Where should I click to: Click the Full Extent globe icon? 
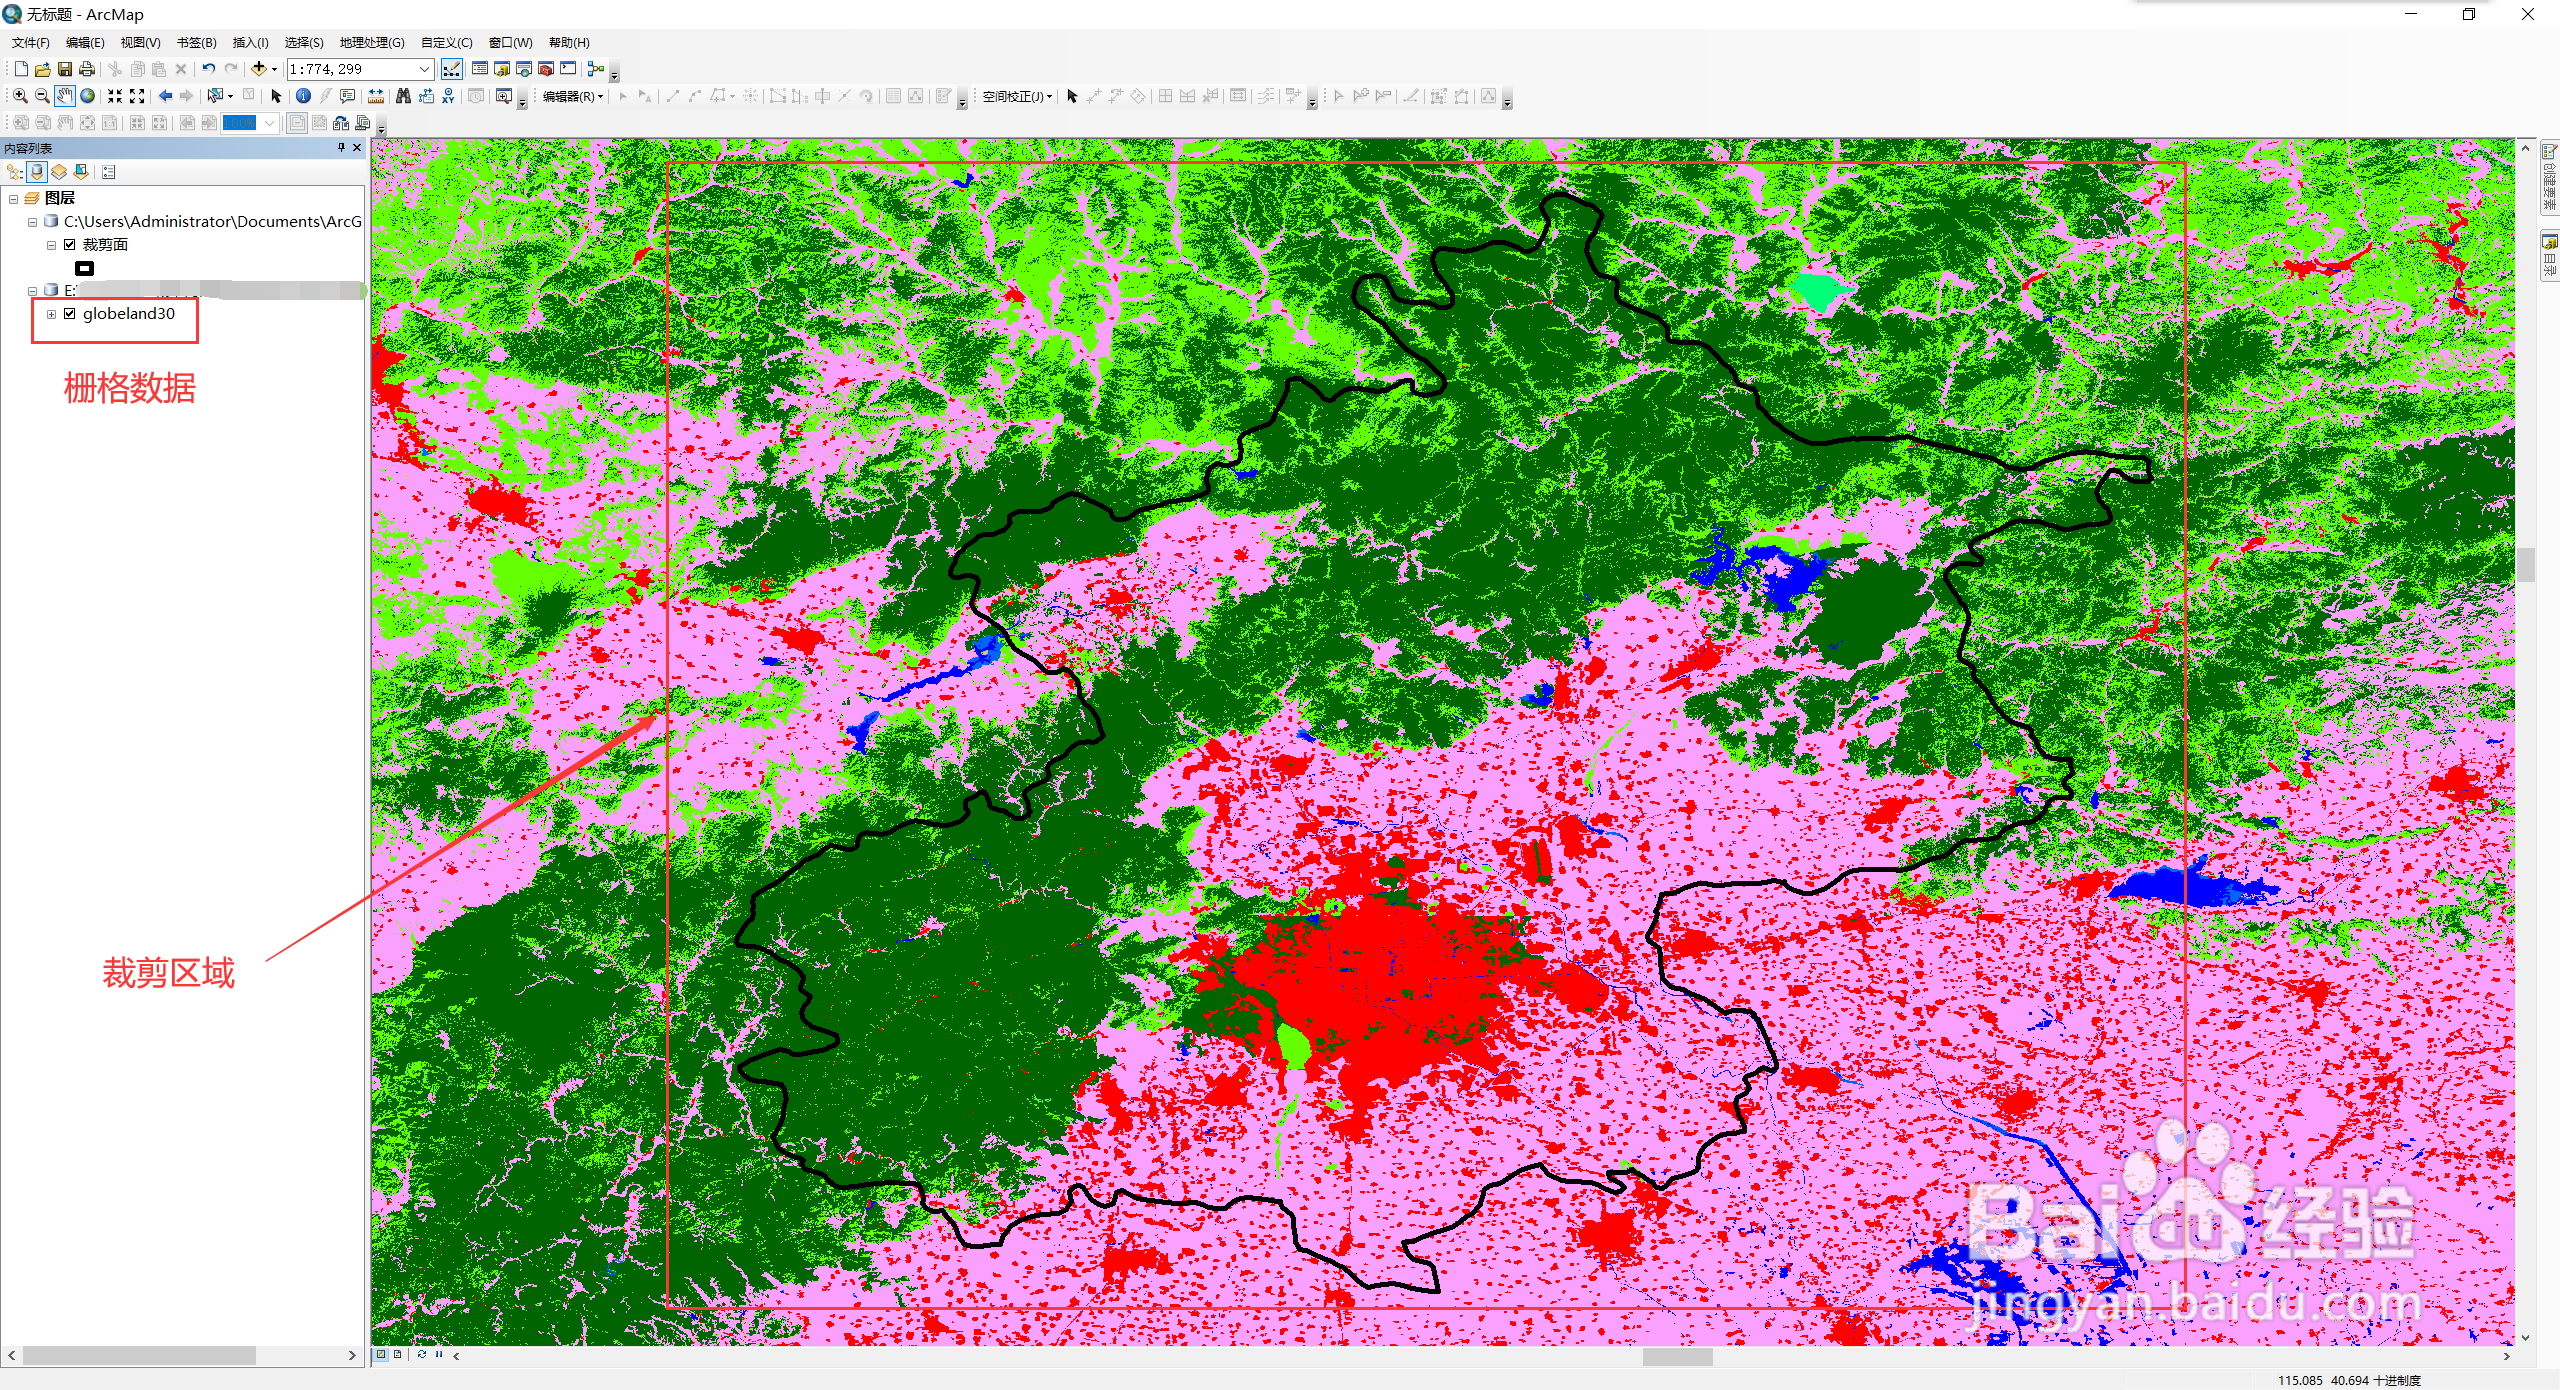coord(88,96)
